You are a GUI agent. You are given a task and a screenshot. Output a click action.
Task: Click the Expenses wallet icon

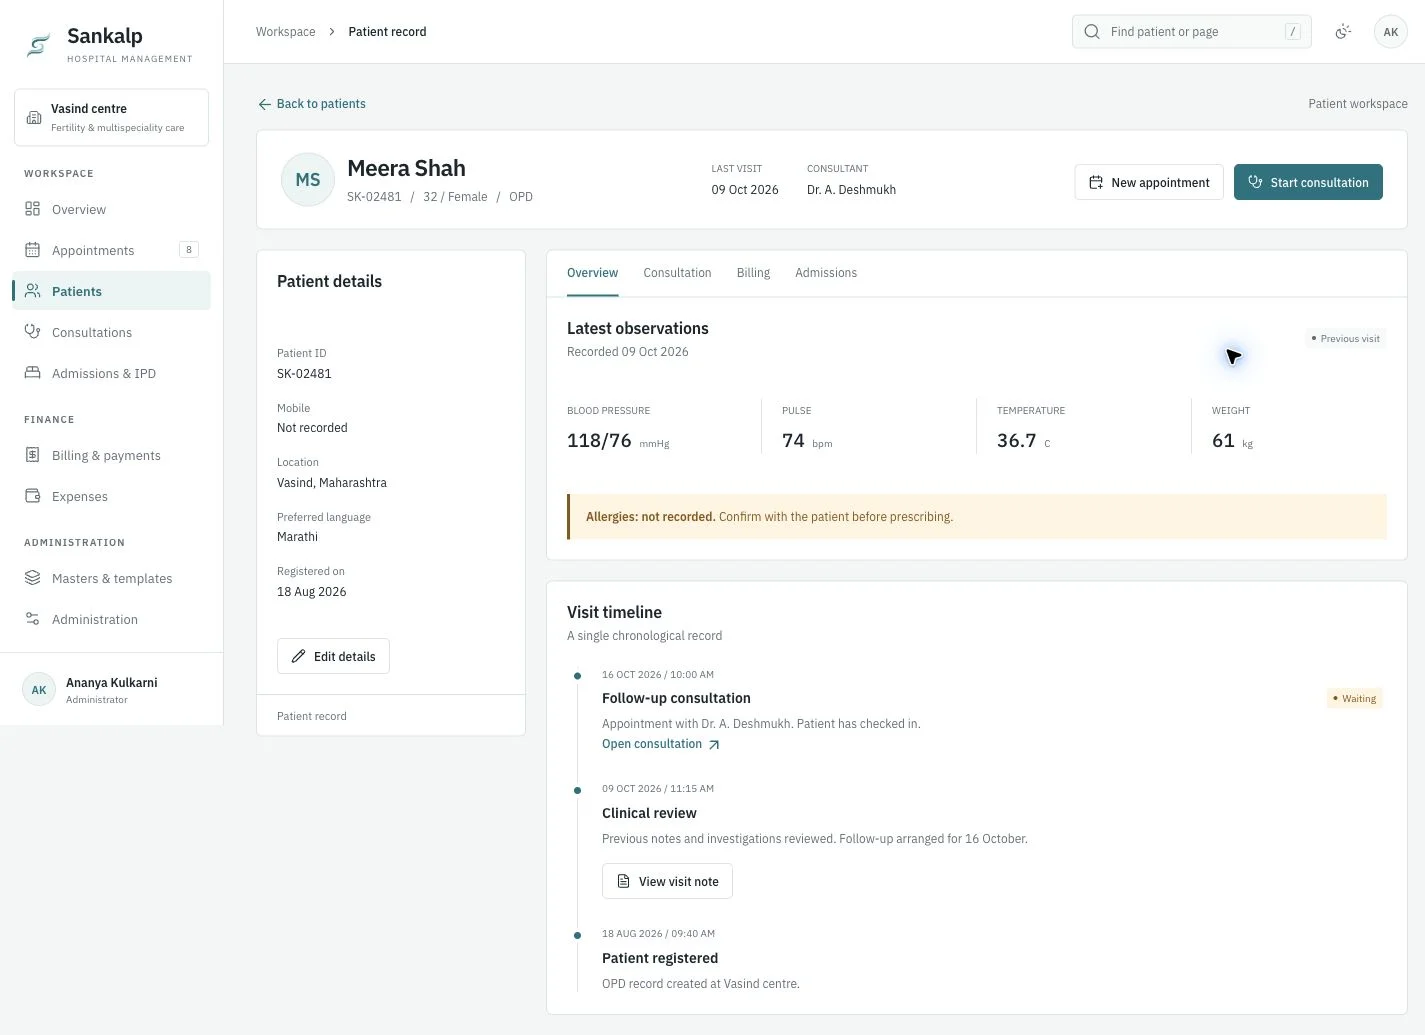coord(33,496)
